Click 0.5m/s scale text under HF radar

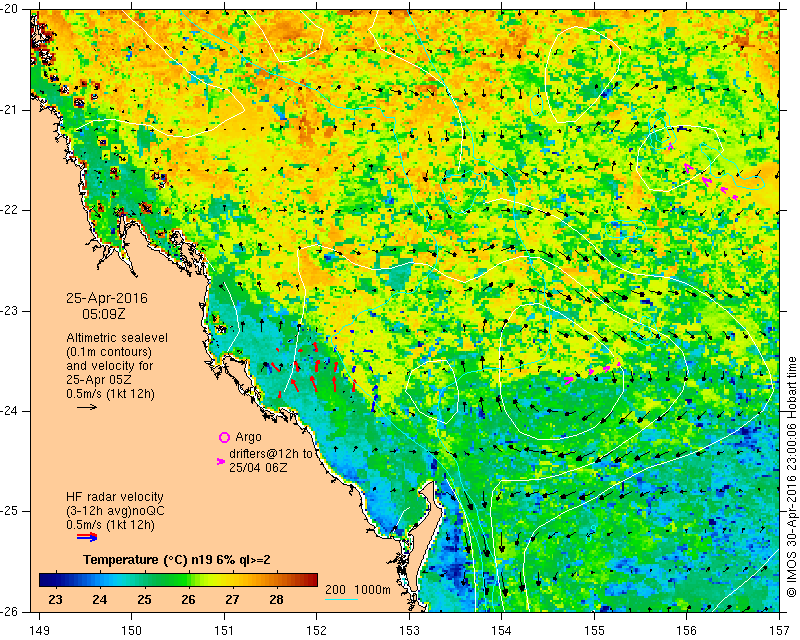coord(110,525)
